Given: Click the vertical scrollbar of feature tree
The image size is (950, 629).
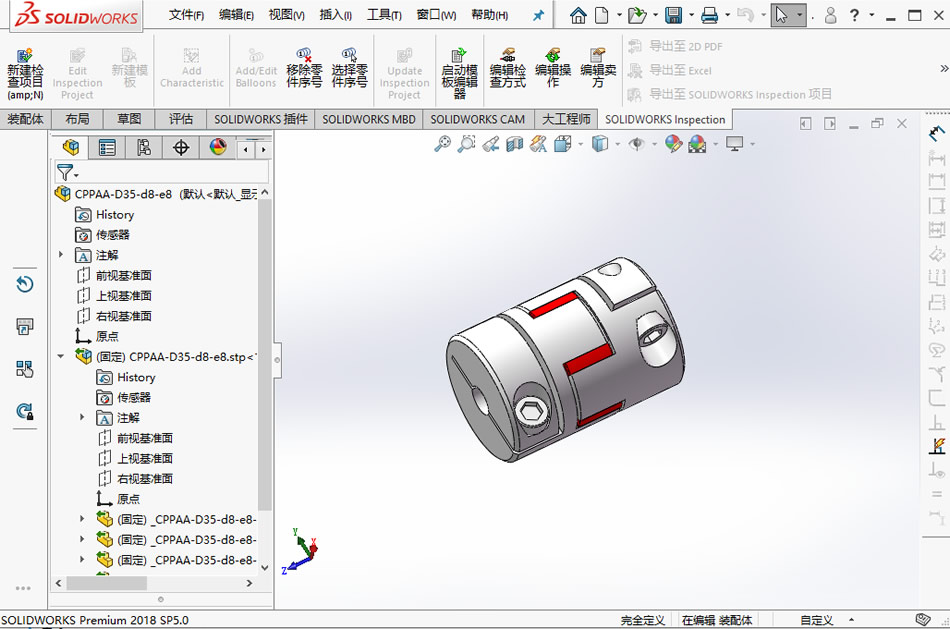Looking at the screenshot, I should click(264, 354).
